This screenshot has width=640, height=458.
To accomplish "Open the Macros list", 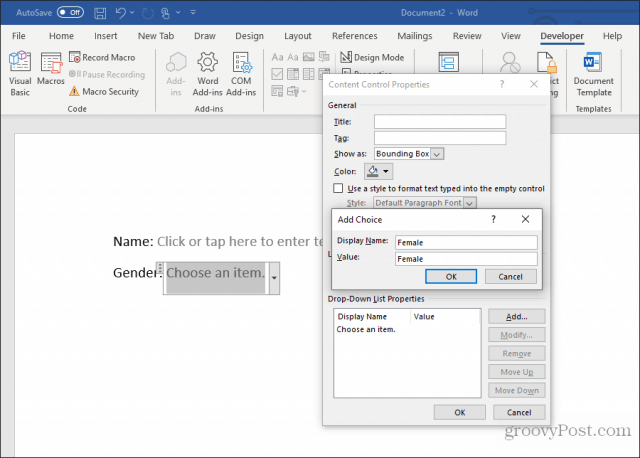I will (51, 69).
